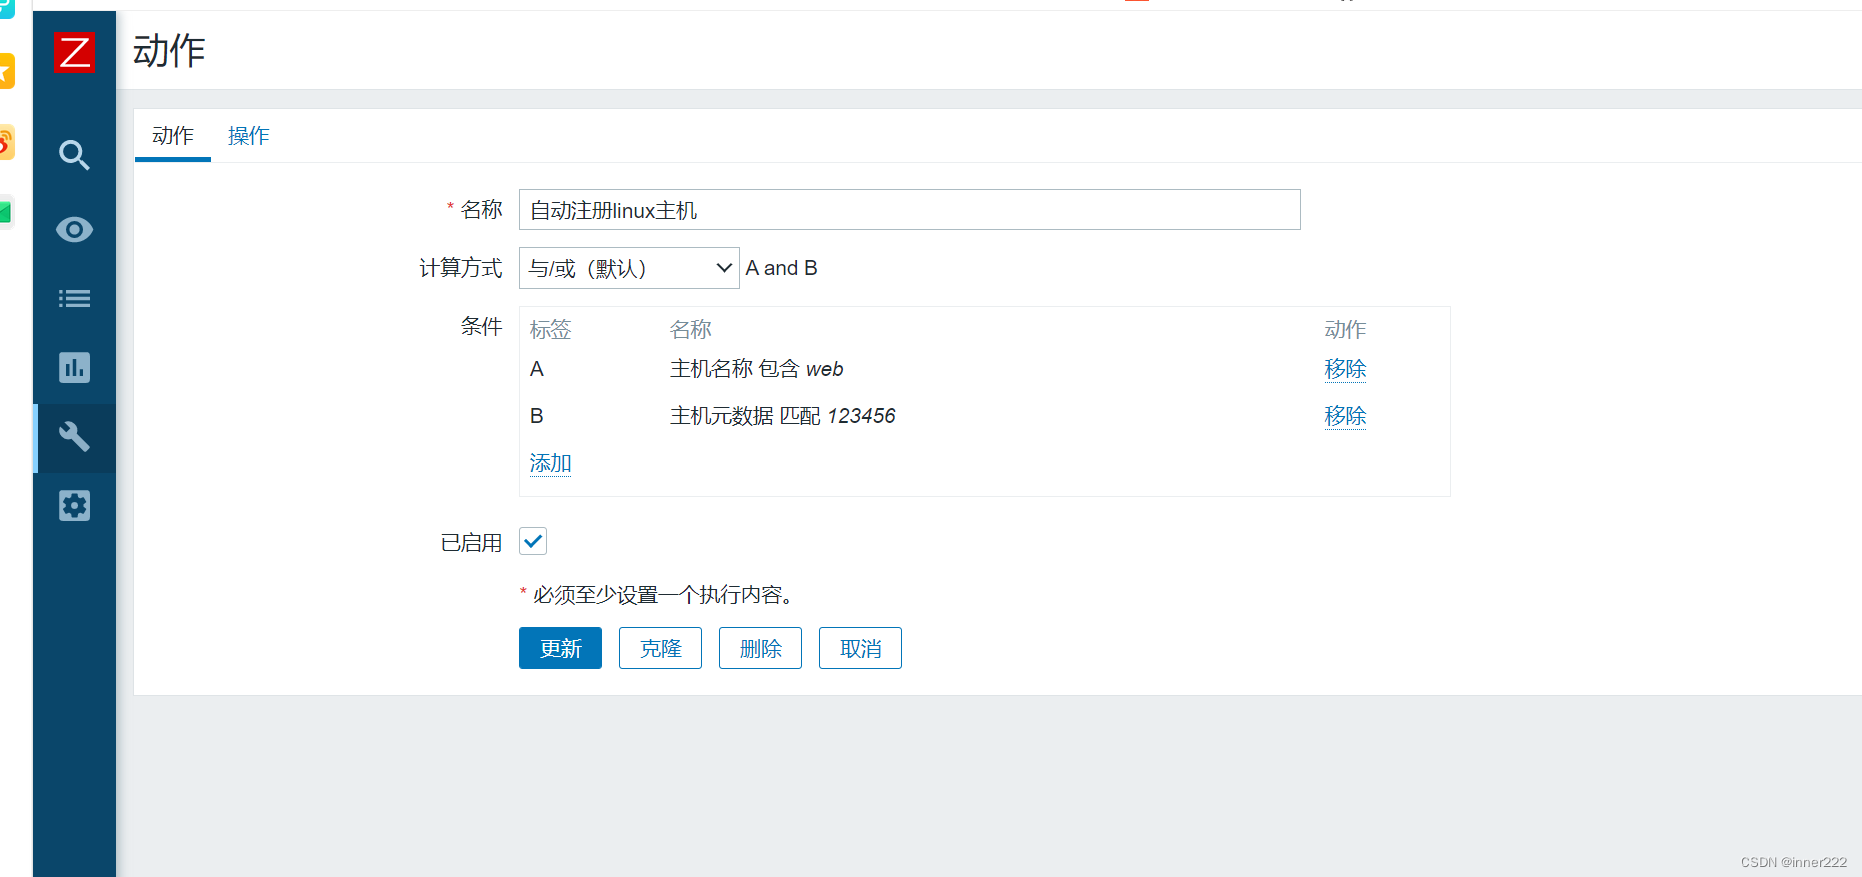Toggle the 已启用 checkbox
Image resolution: width=1862 pixels, height=877 pixels.
533,541
